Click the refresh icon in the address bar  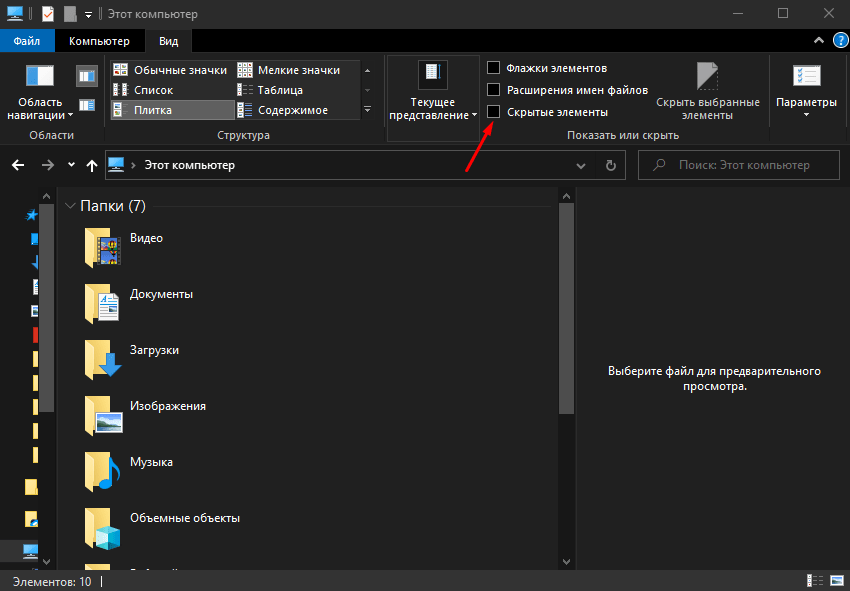610,165
